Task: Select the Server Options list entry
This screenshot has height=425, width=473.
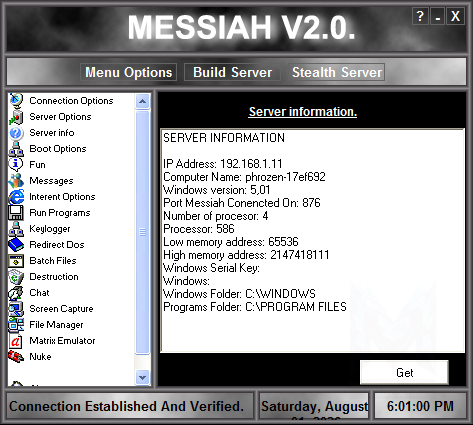Action: coord(60,117)
